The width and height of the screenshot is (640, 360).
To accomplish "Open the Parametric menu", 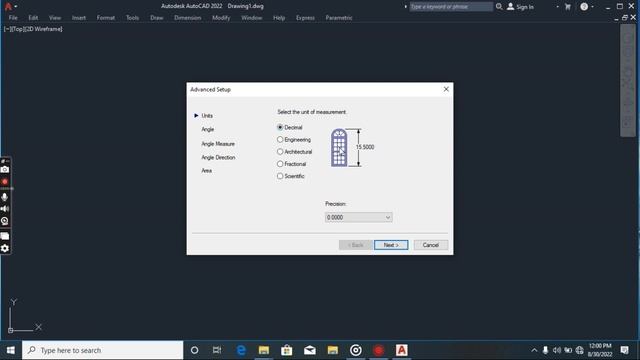I will (x=339, y=18).
